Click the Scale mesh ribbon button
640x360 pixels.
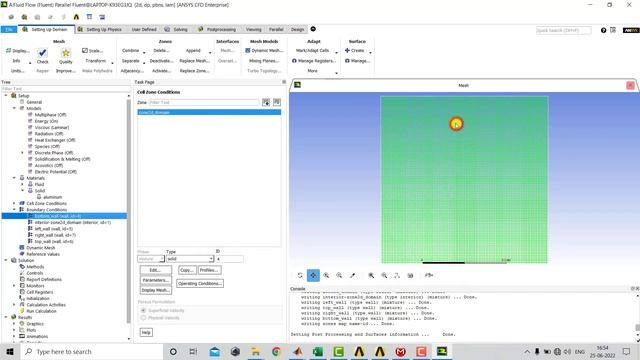click(93, 51)
